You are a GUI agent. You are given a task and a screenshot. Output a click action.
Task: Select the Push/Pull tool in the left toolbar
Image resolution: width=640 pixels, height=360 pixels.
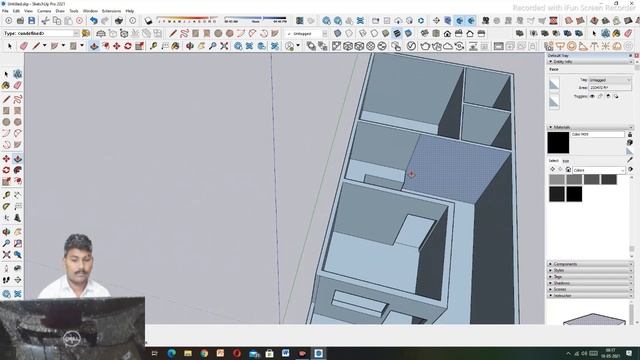[x=18, y=158]
